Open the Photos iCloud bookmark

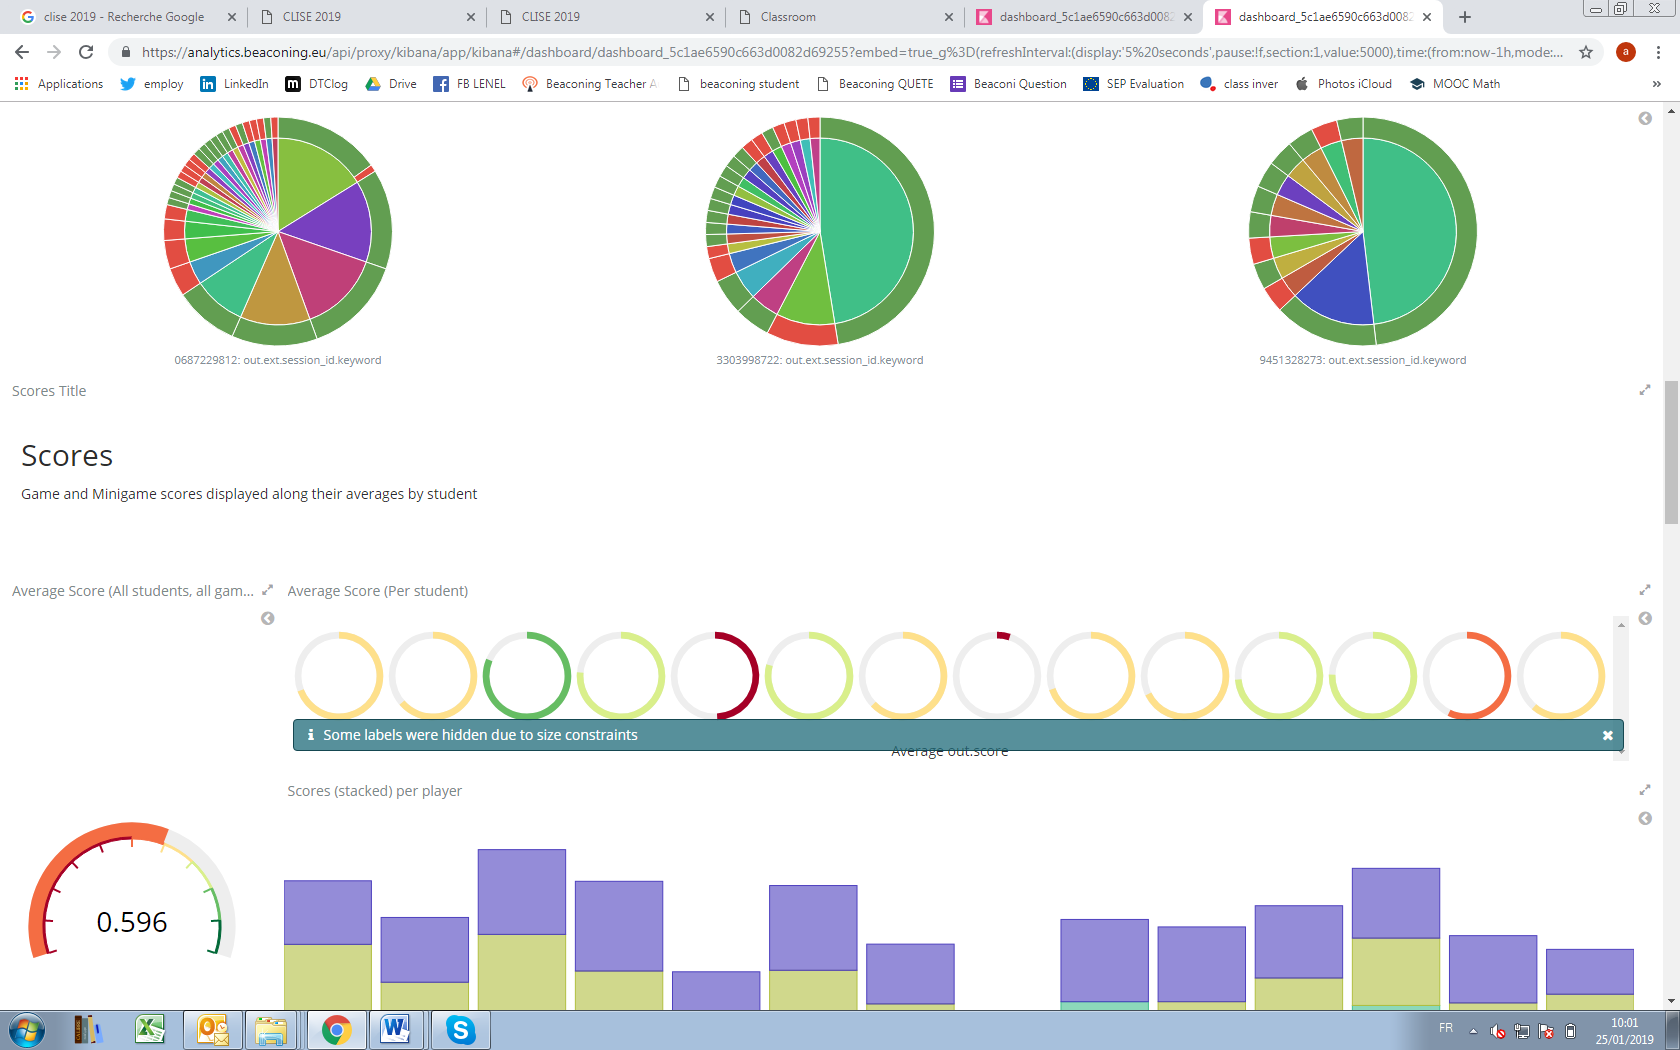point(1343,84)
